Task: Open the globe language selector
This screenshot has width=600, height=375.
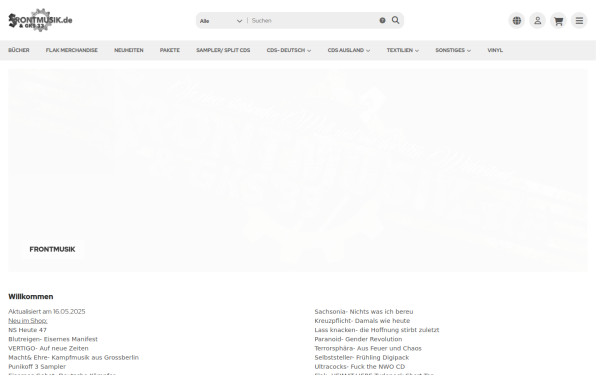Action: click(516, 21)
